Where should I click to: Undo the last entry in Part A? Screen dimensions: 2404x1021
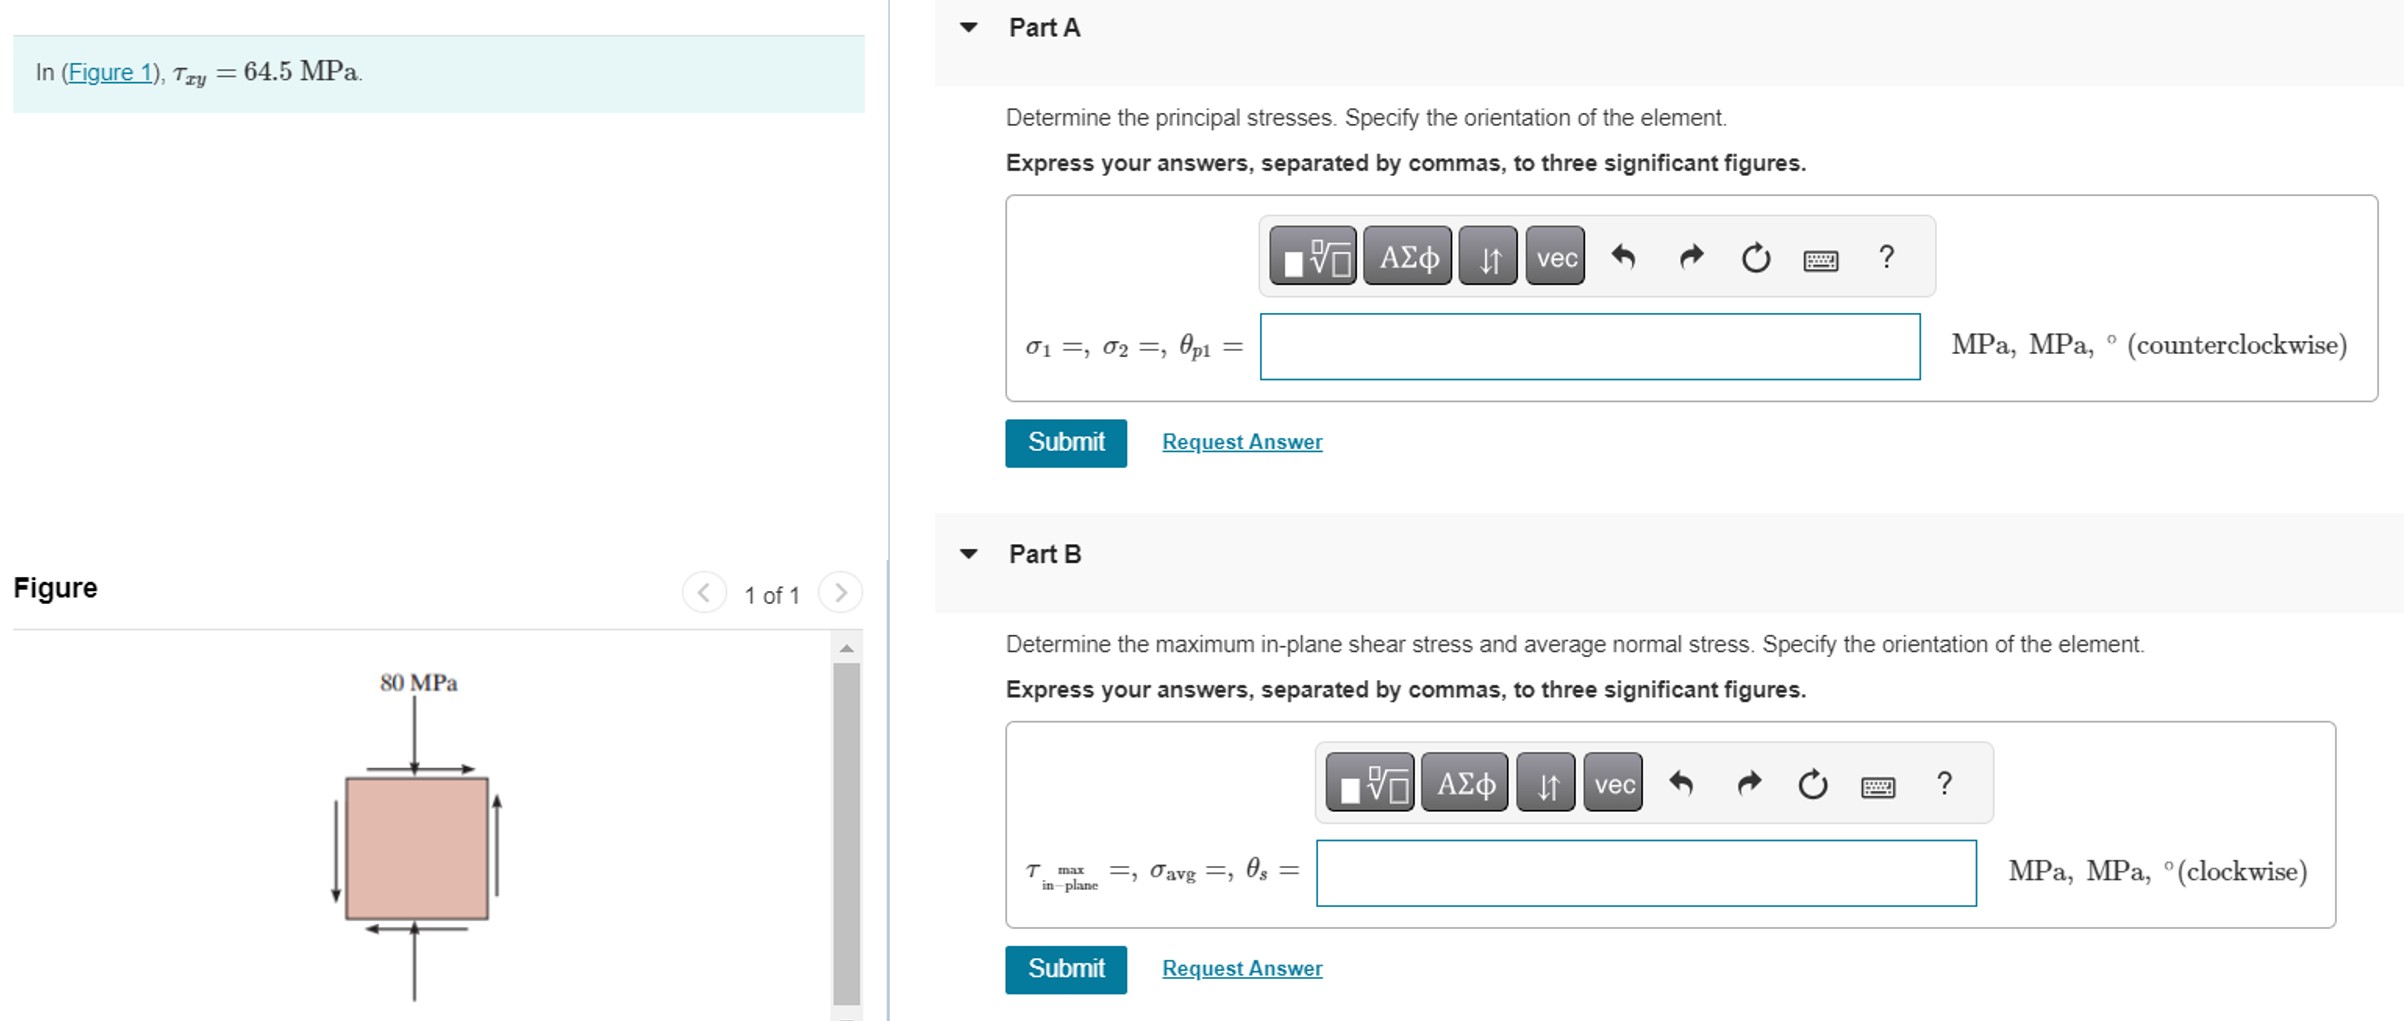click(1624, 257)
